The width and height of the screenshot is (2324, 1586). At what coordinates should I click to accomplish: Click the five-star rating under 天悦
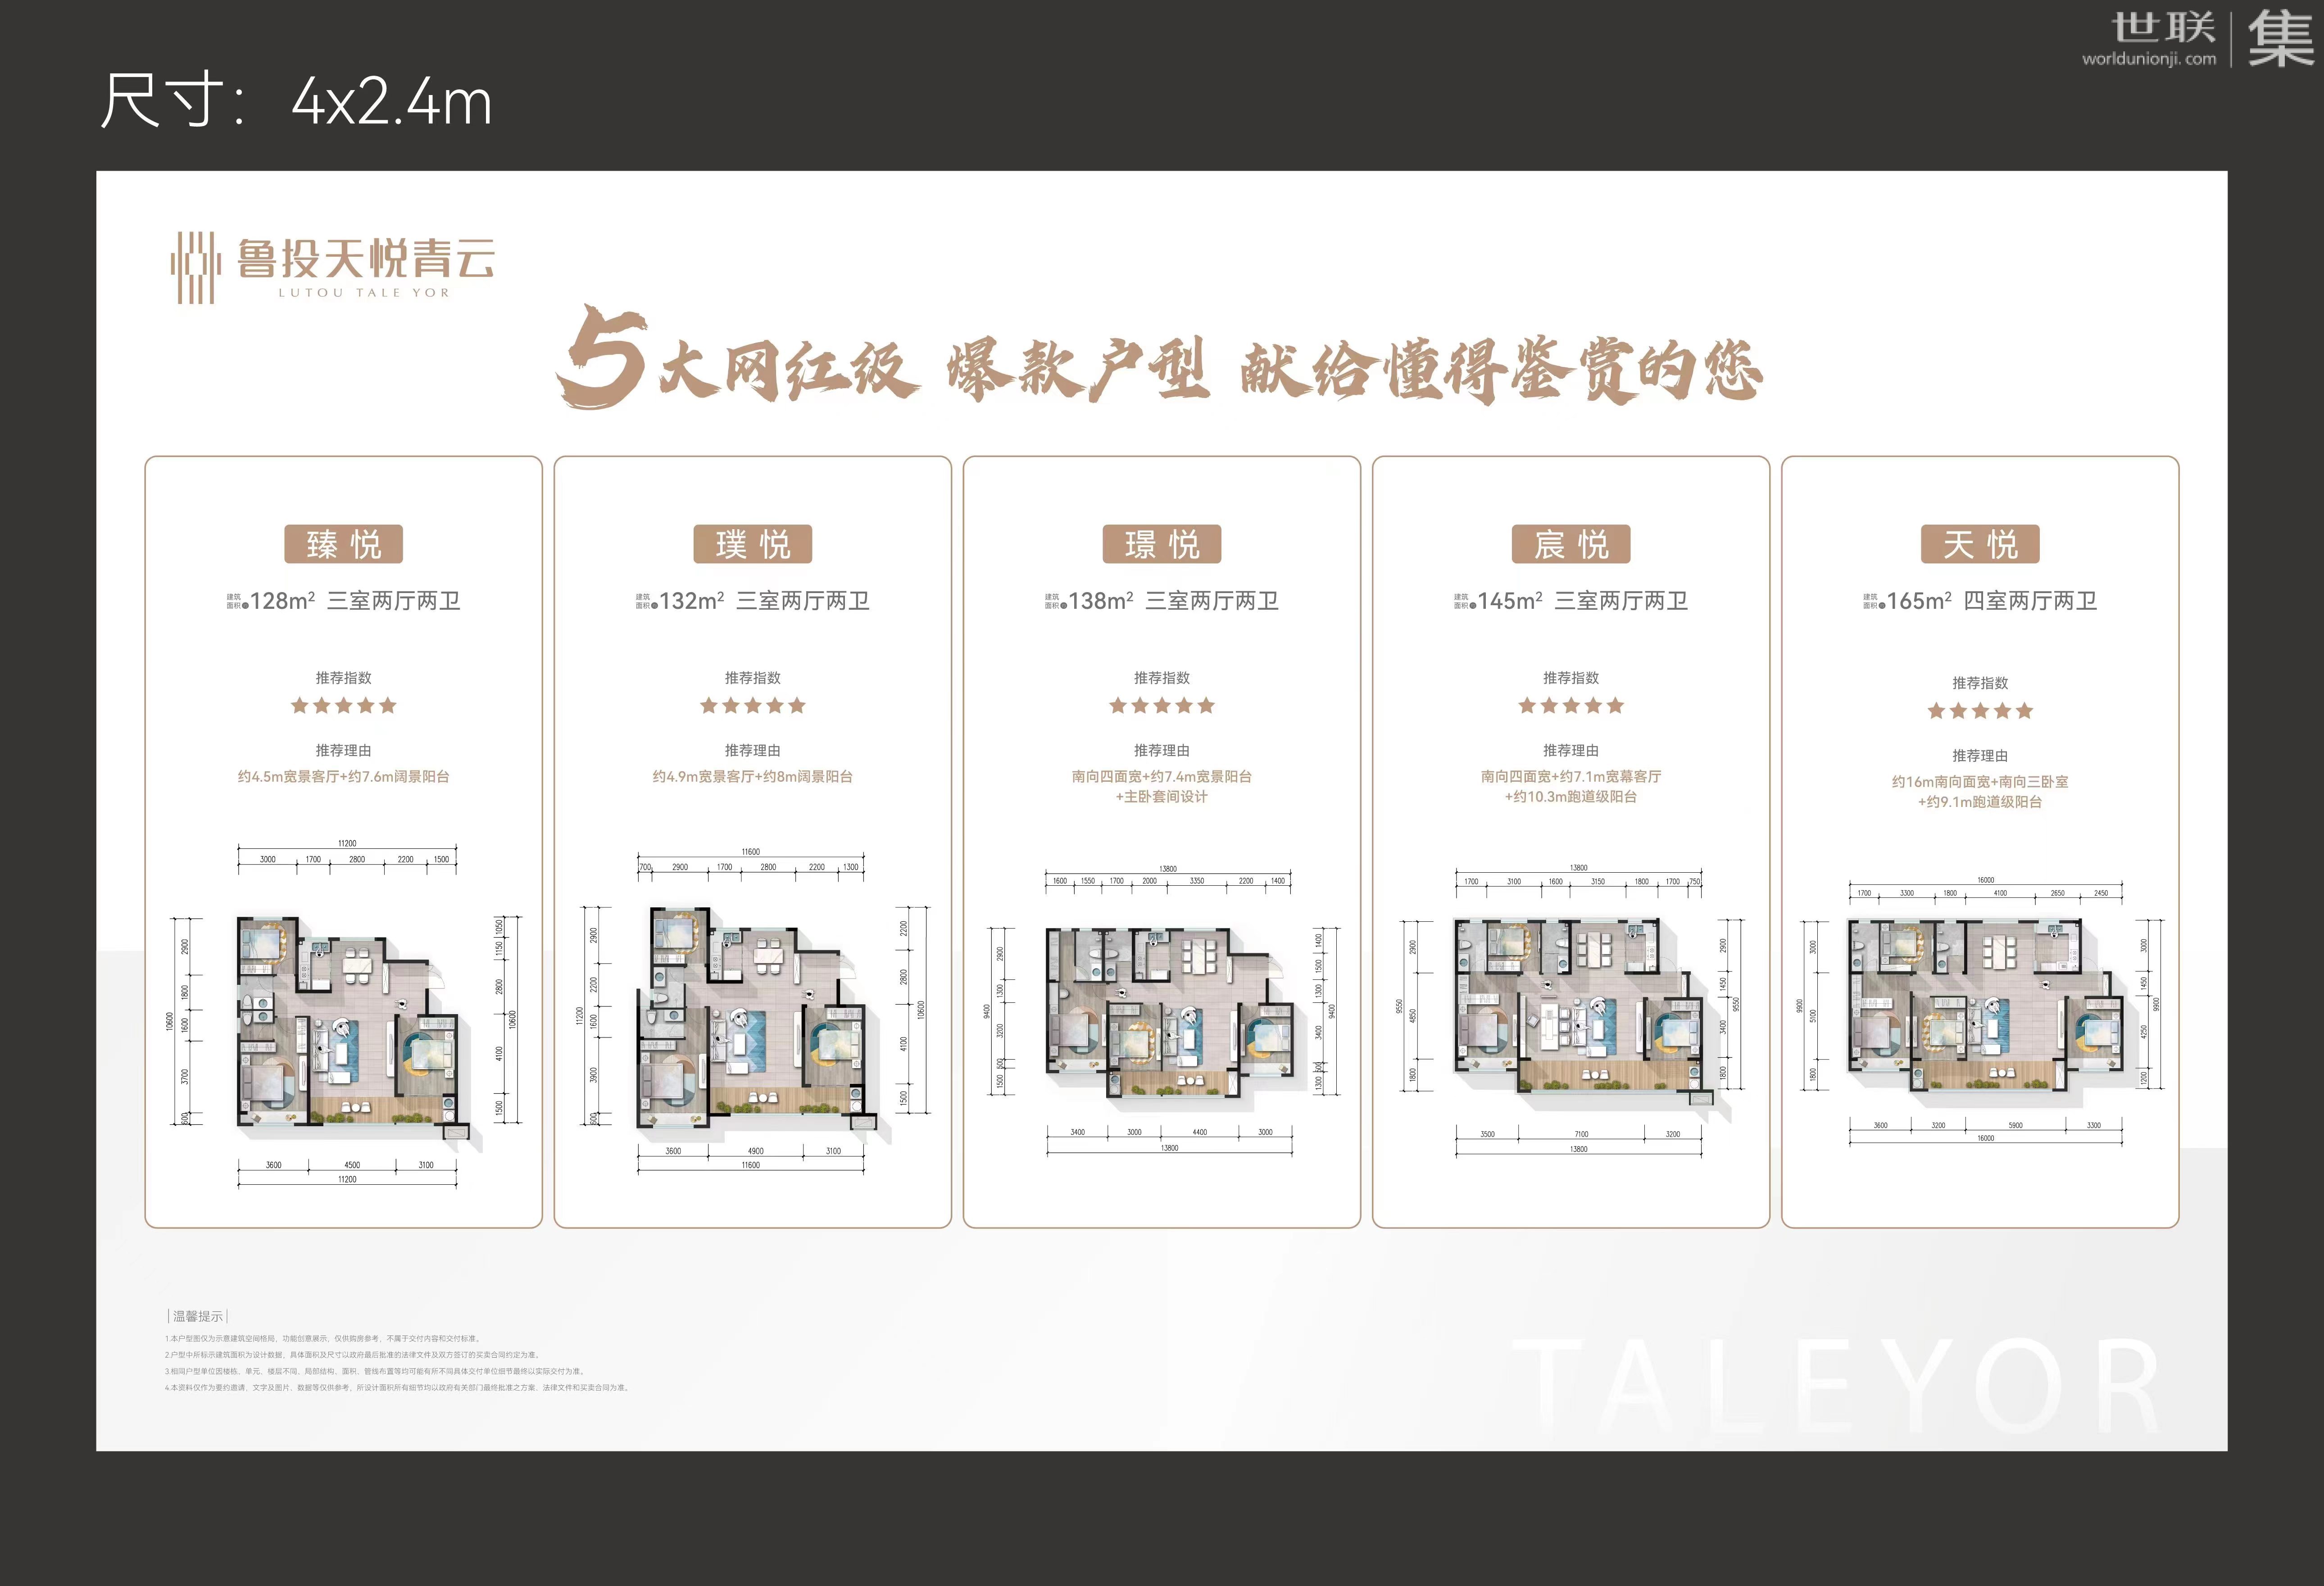coord(1979,711)
